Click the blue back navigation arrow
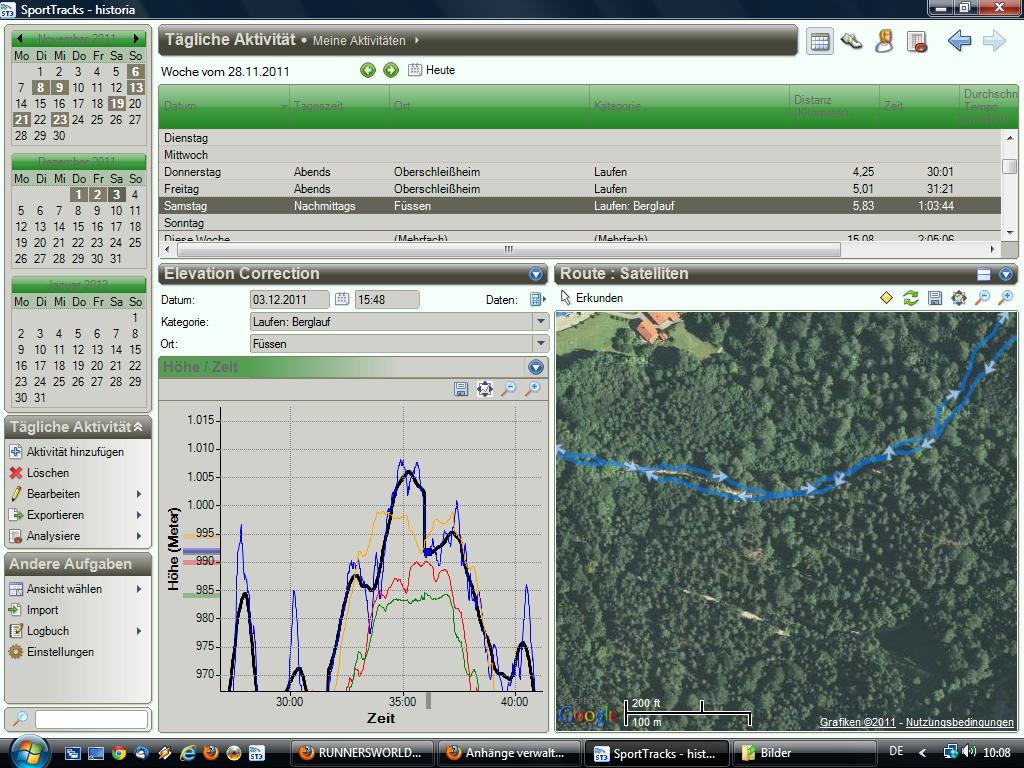 pyautogui.click(x=959, y=41)
